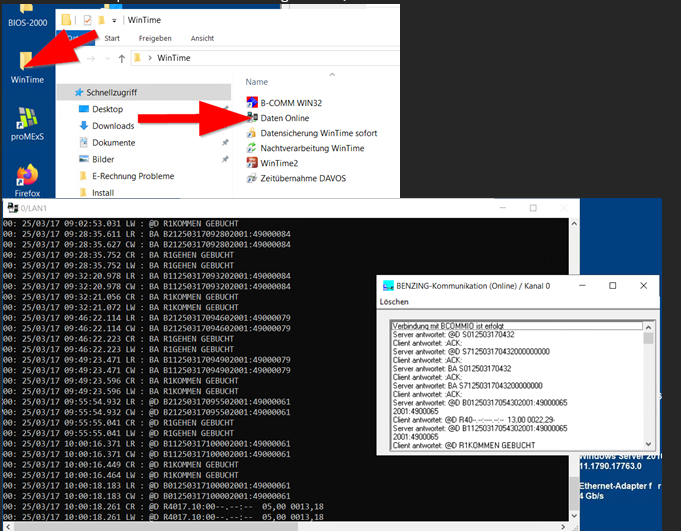Open the Start ribbon tab
This screenshot has height=531, width=681.
[112, 38]
